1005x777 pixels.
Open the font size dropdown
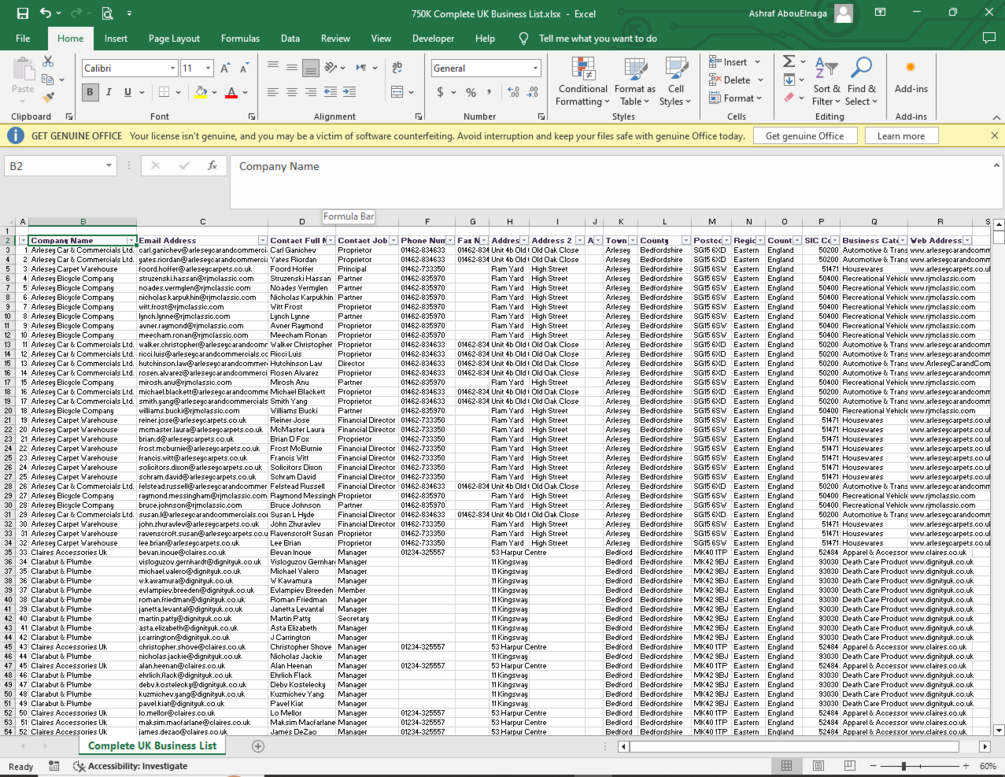208,68
